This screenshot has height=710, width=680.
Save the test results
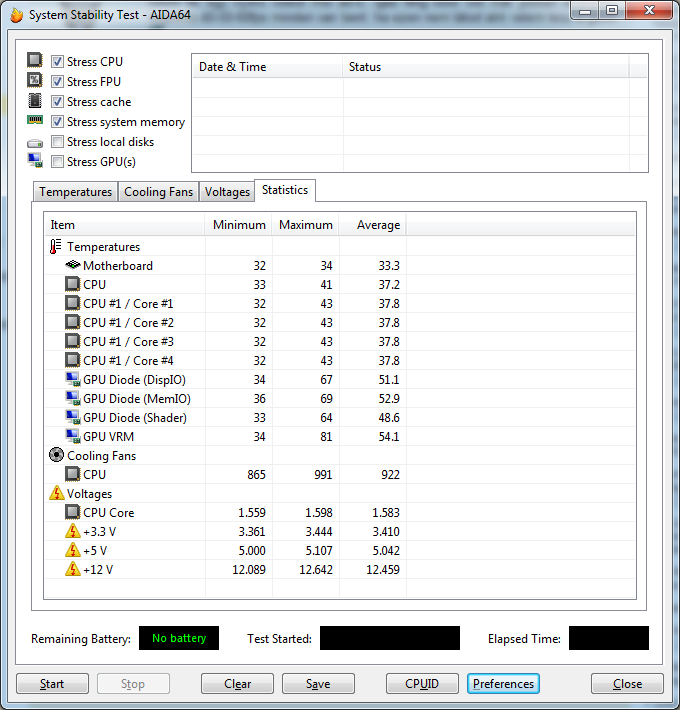click(318, 683)
